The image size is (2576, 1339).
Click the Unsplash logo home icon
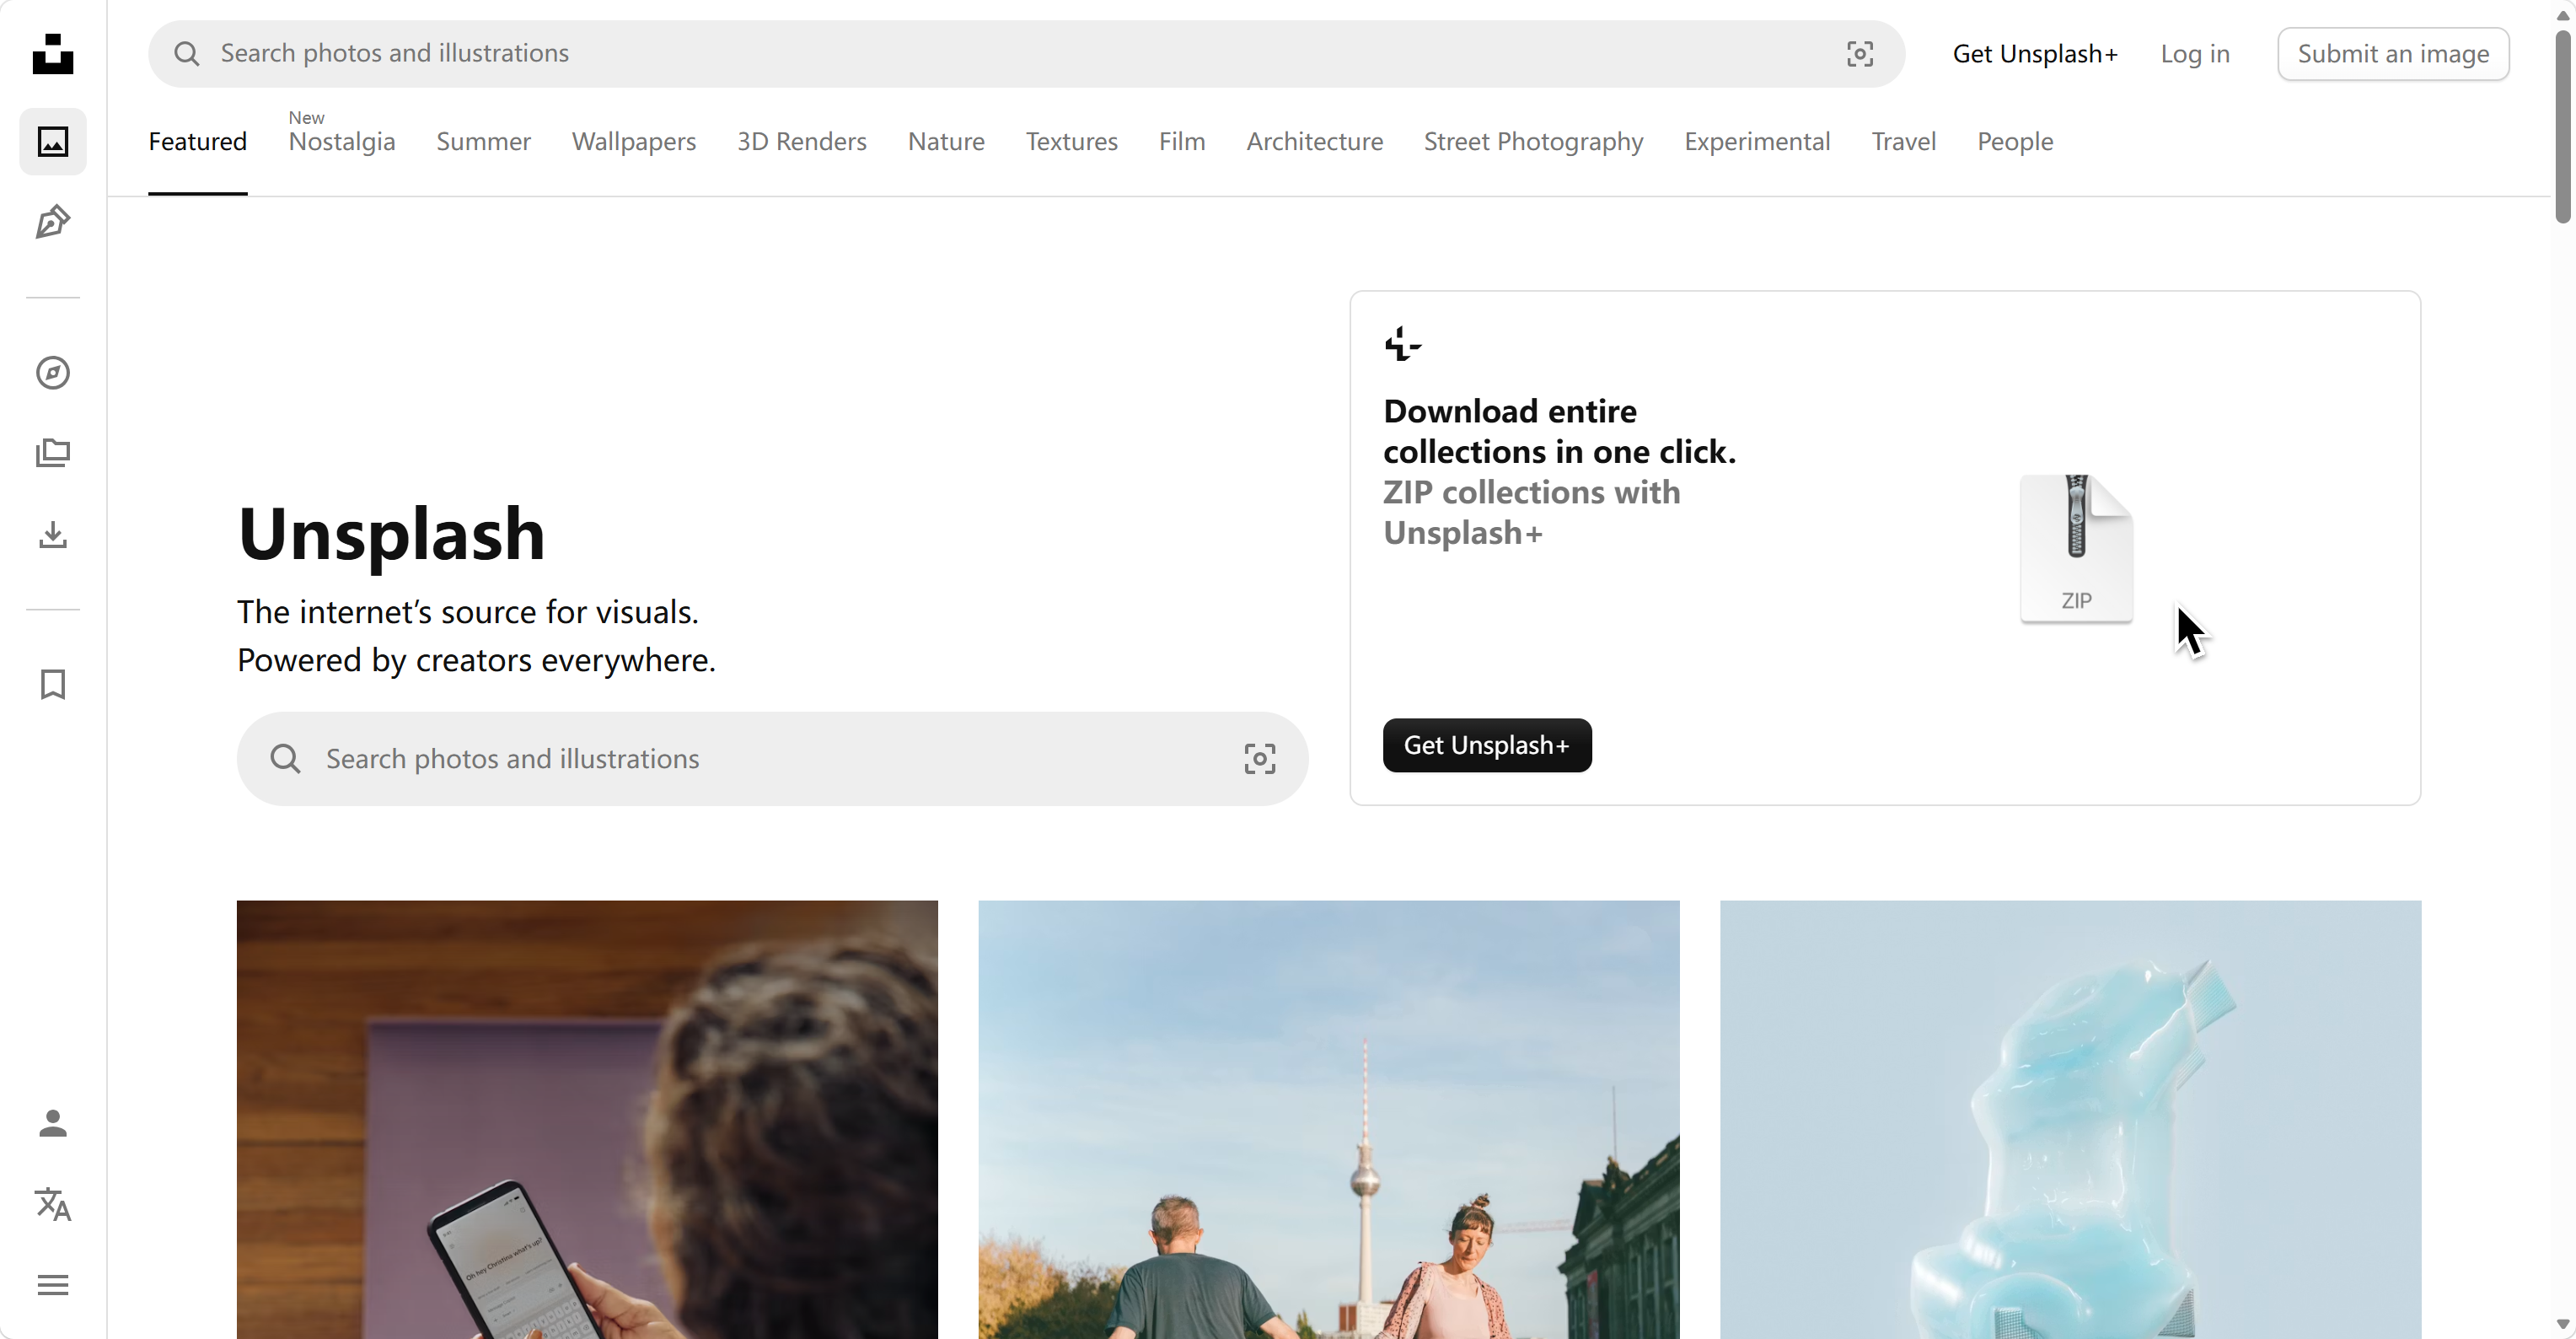pos(53,54)
